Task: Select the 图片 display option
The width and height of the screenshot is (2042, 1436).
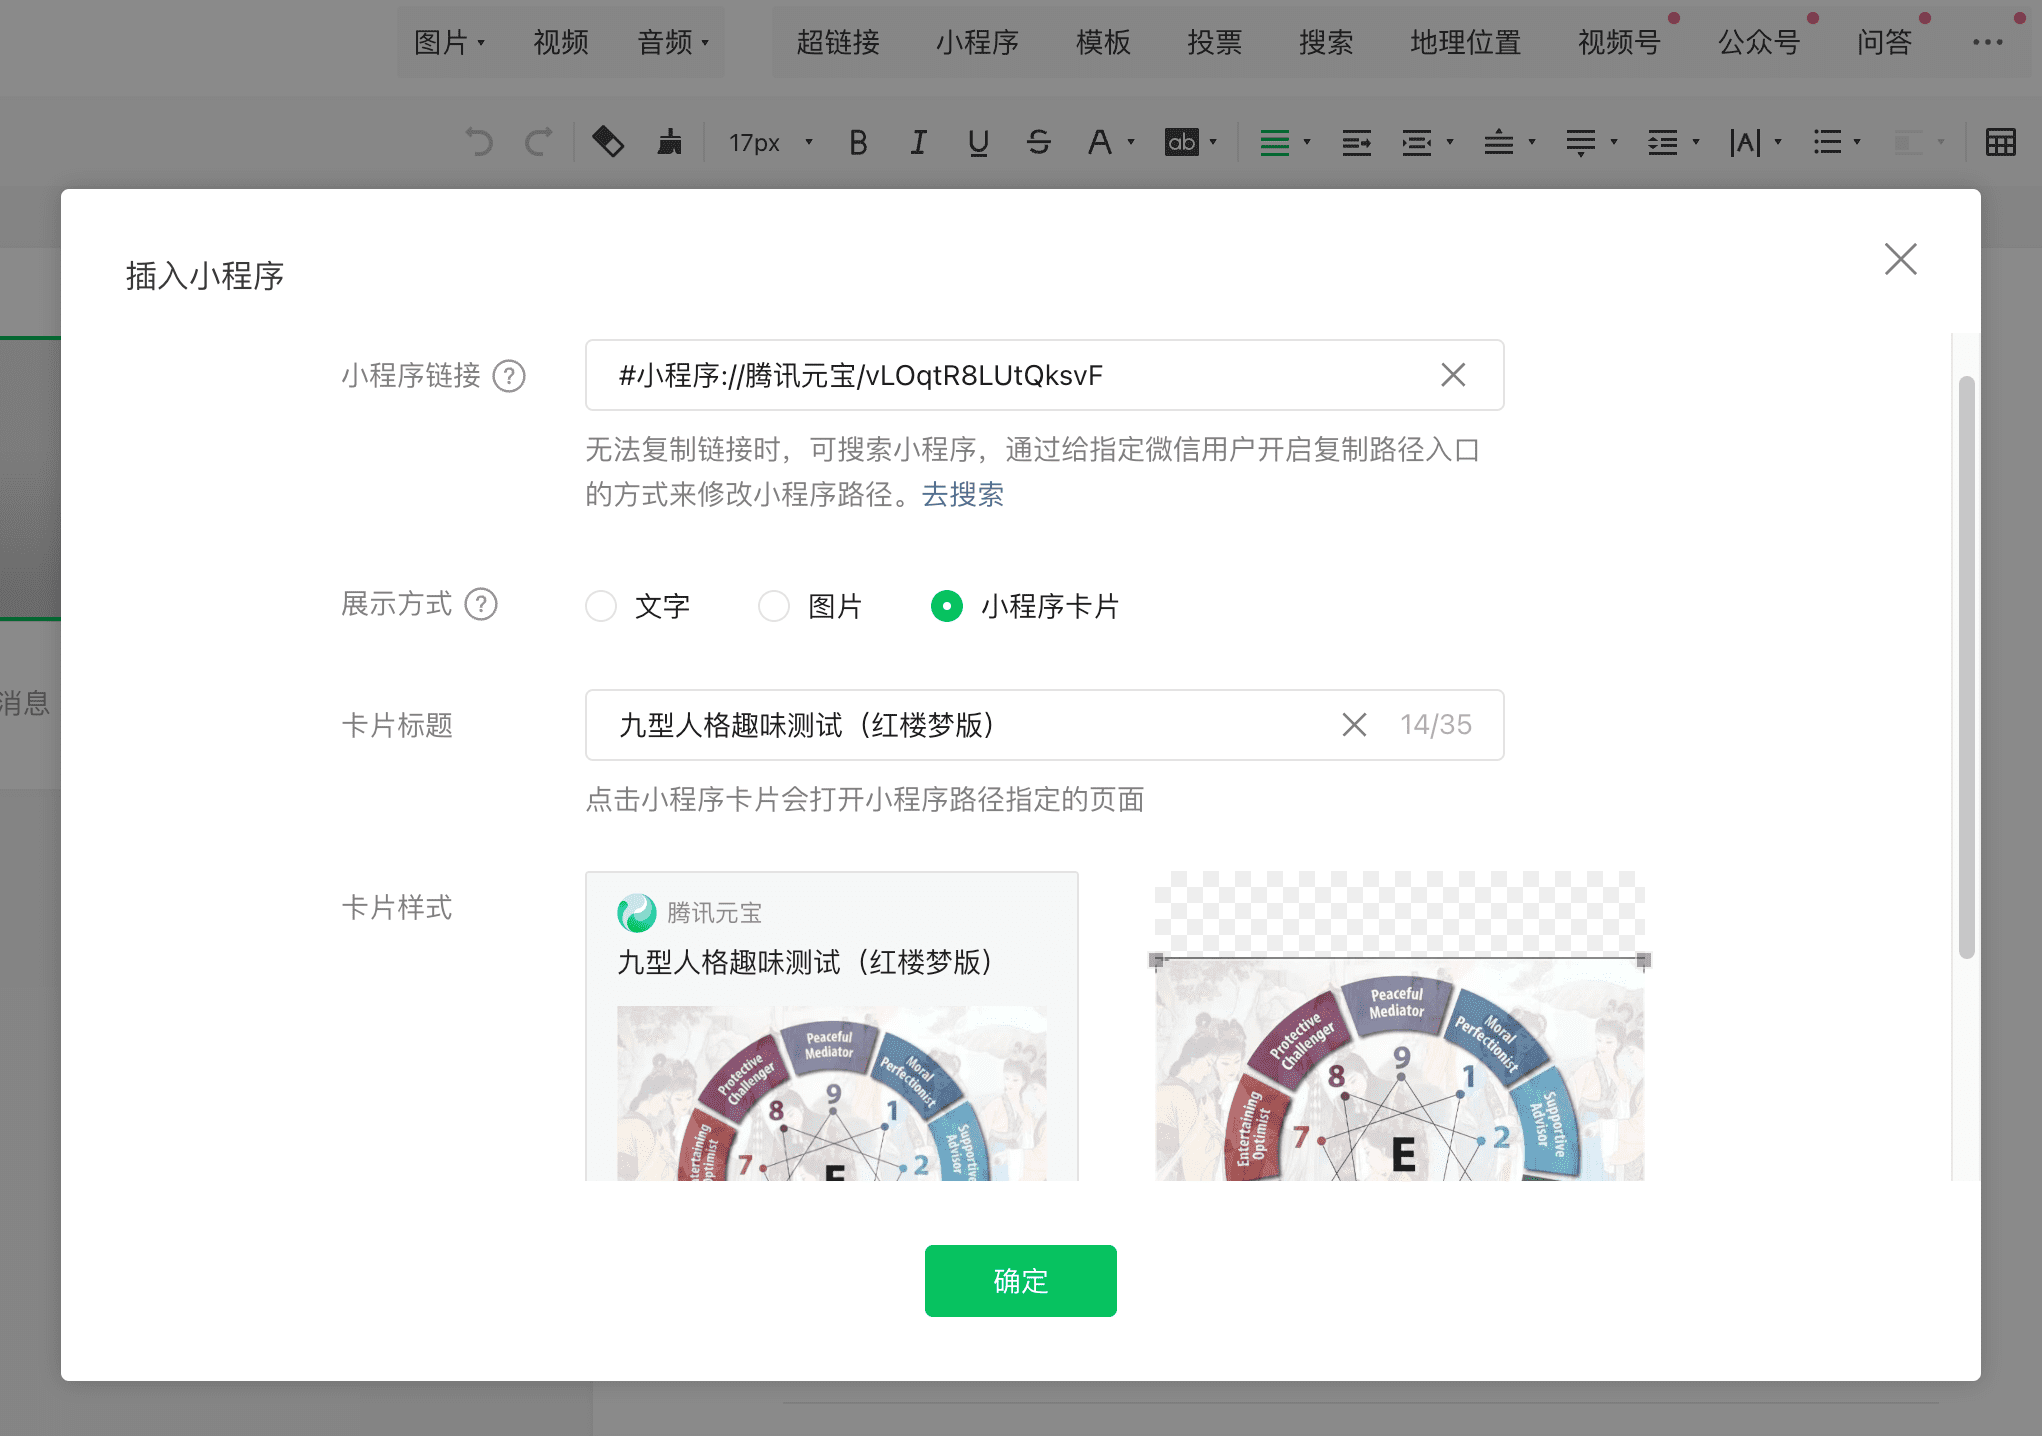Action: [x=774, y=606]
